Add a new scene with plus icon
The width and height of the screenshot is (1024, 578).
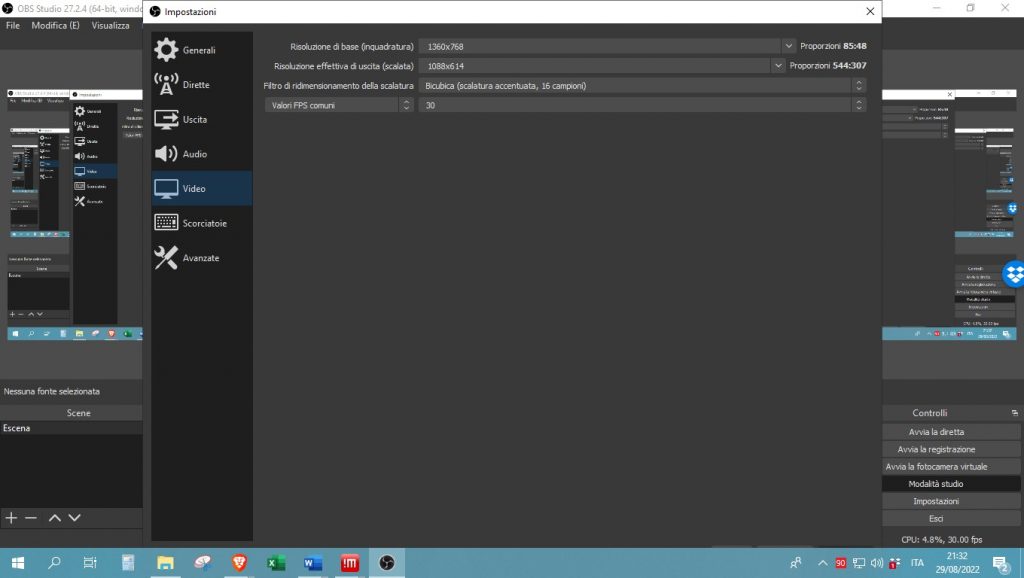[11, 518]
